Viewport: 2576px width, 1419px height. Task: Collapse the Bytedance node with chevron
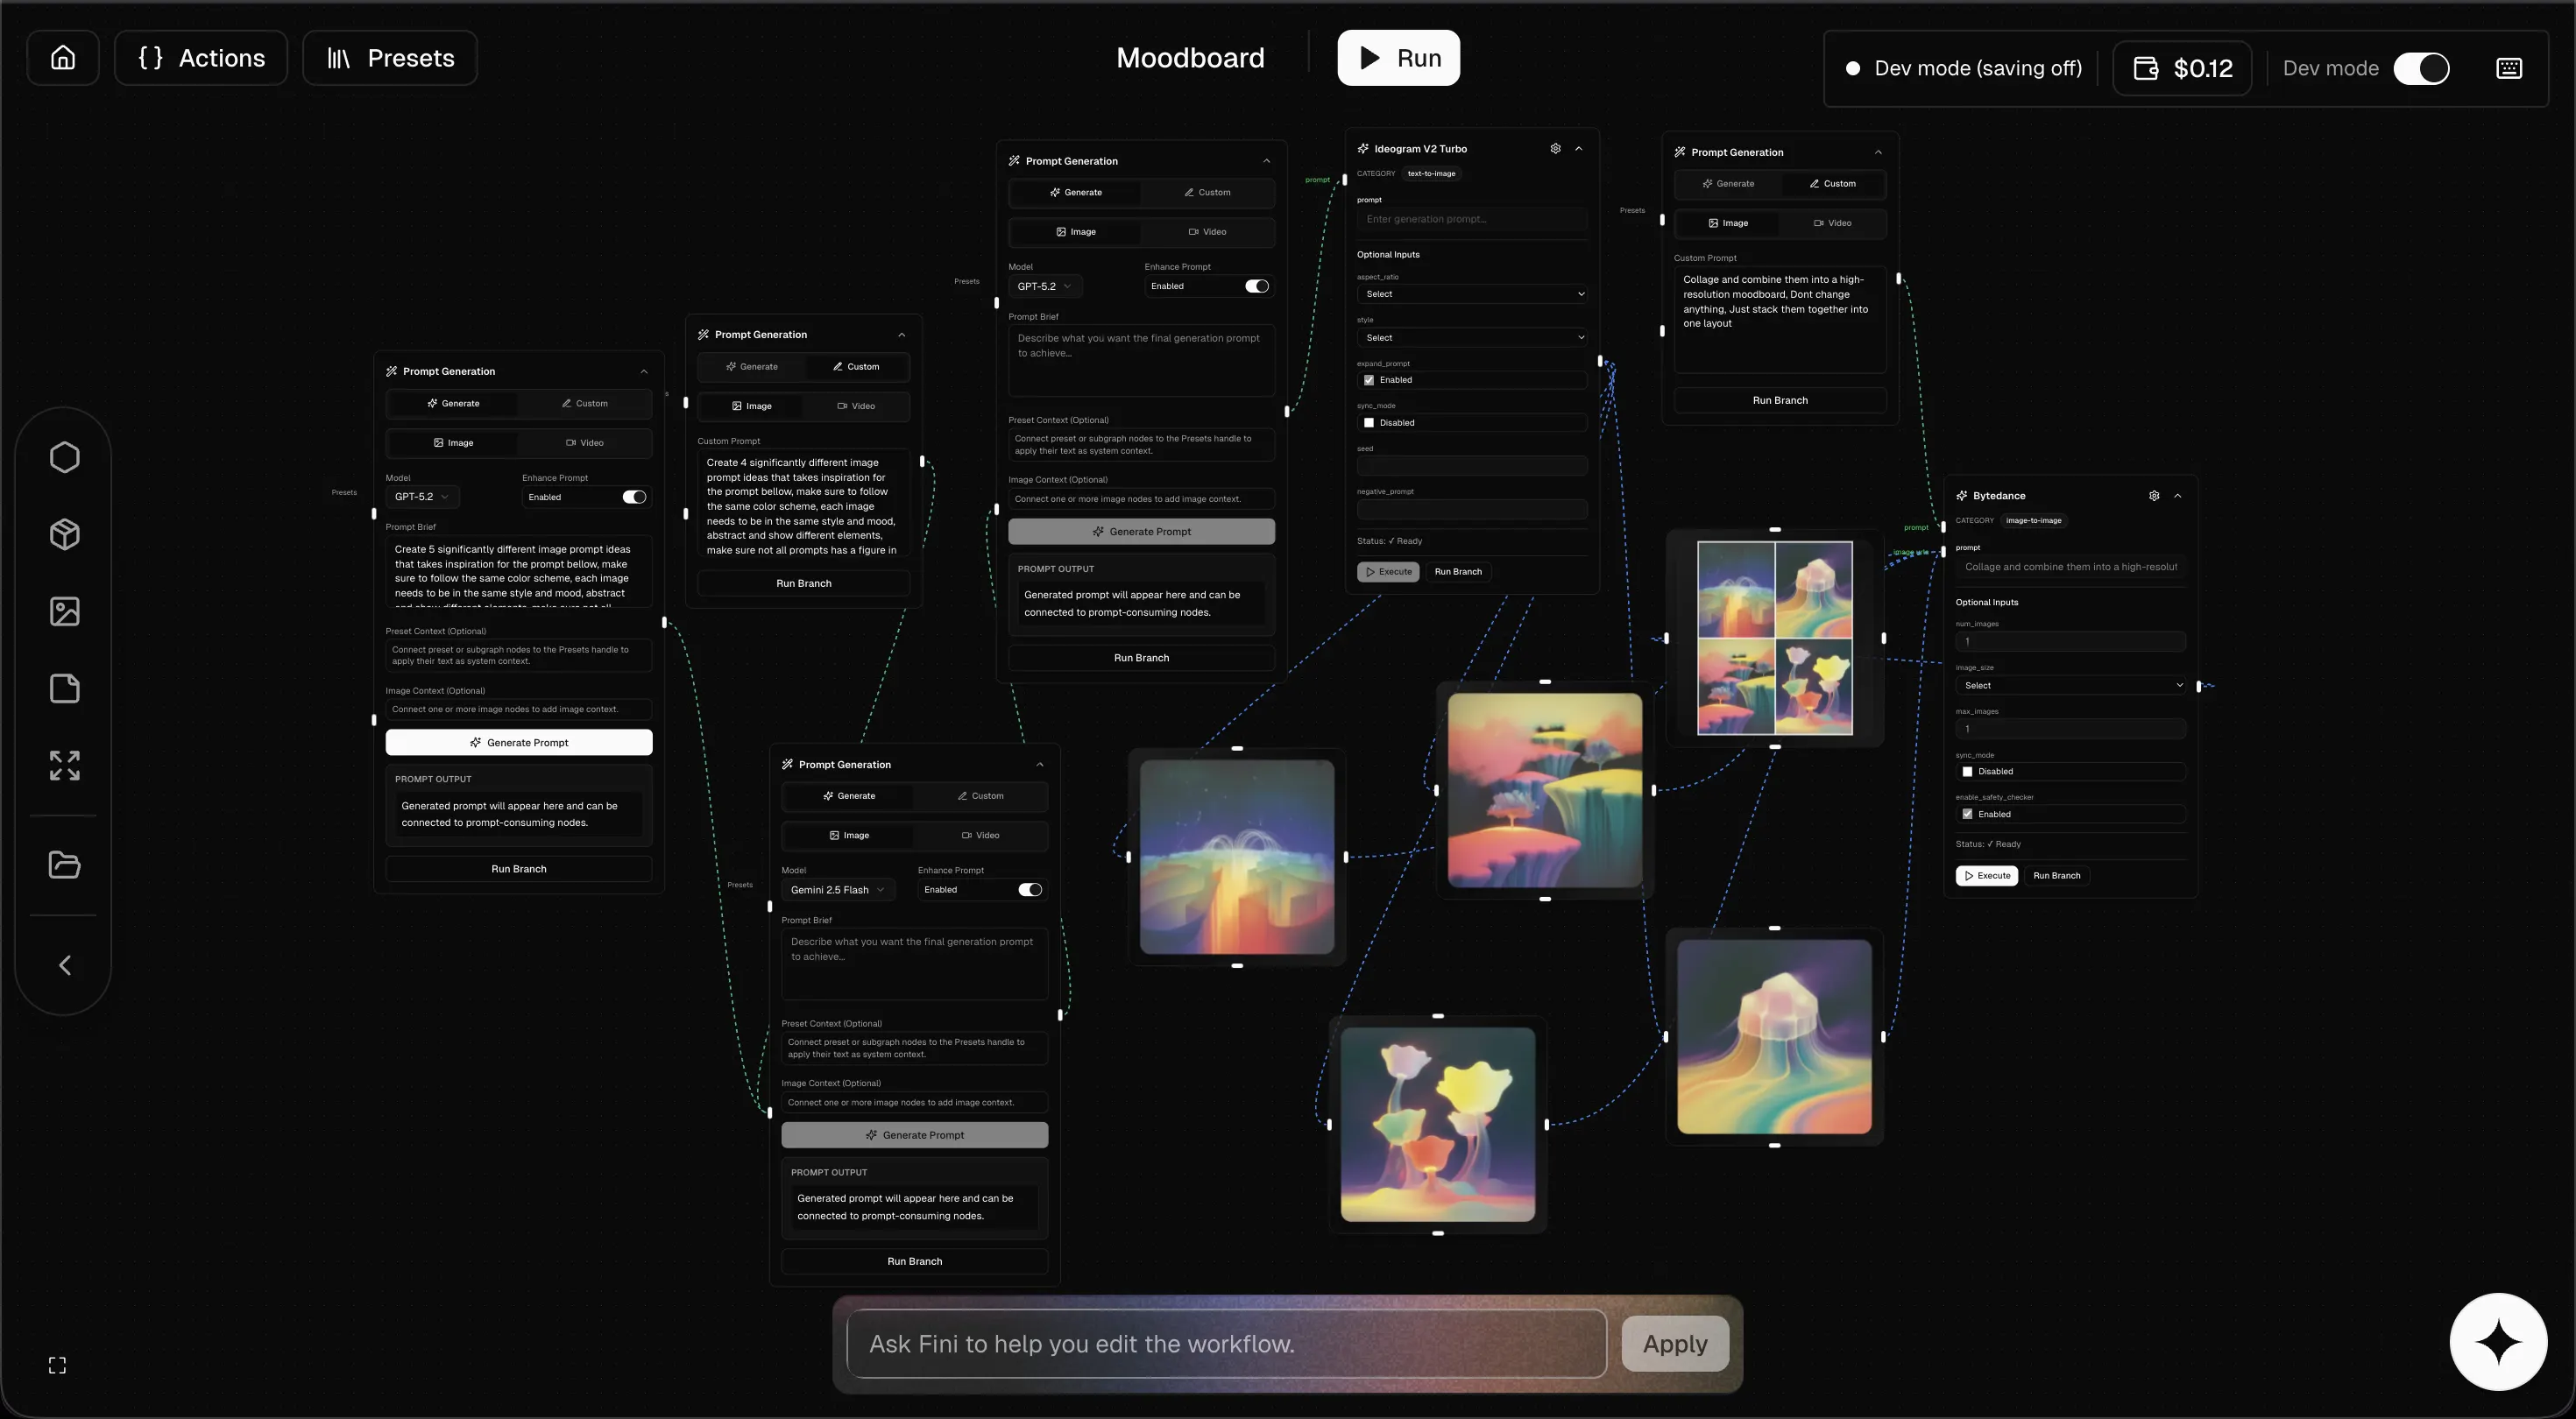pos(2177,496)
